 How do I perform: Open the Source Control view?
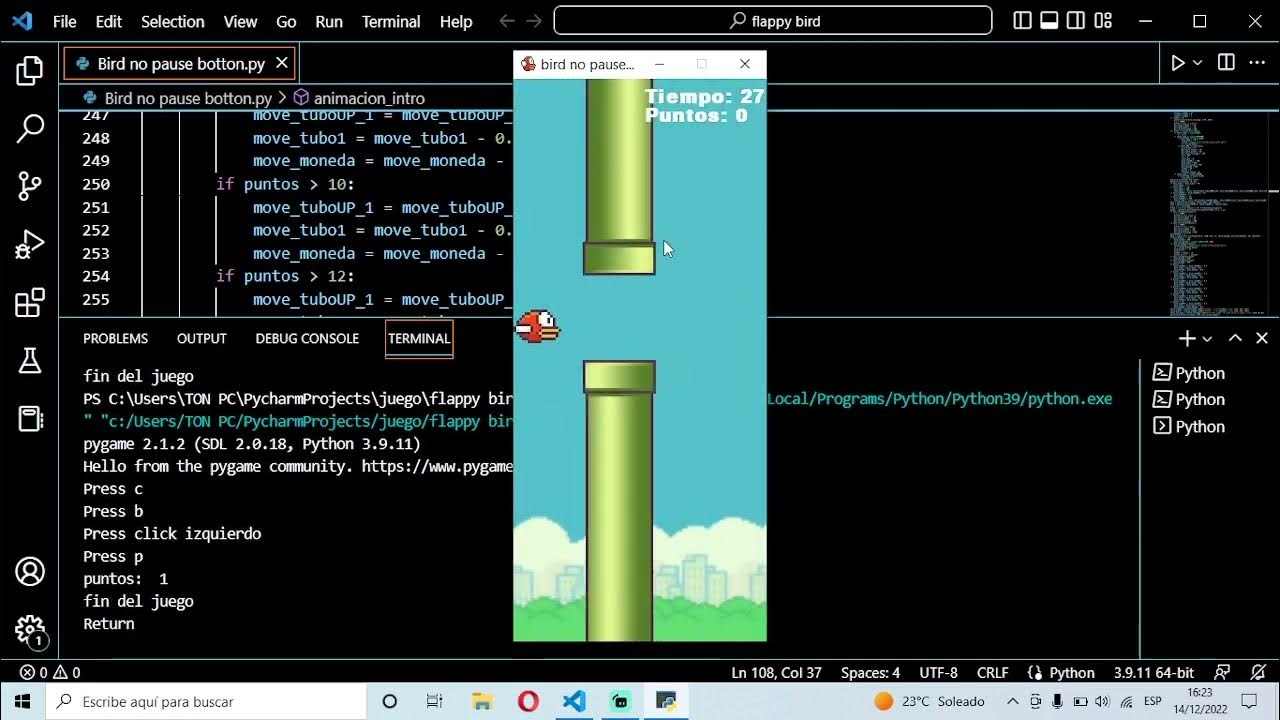30,186
